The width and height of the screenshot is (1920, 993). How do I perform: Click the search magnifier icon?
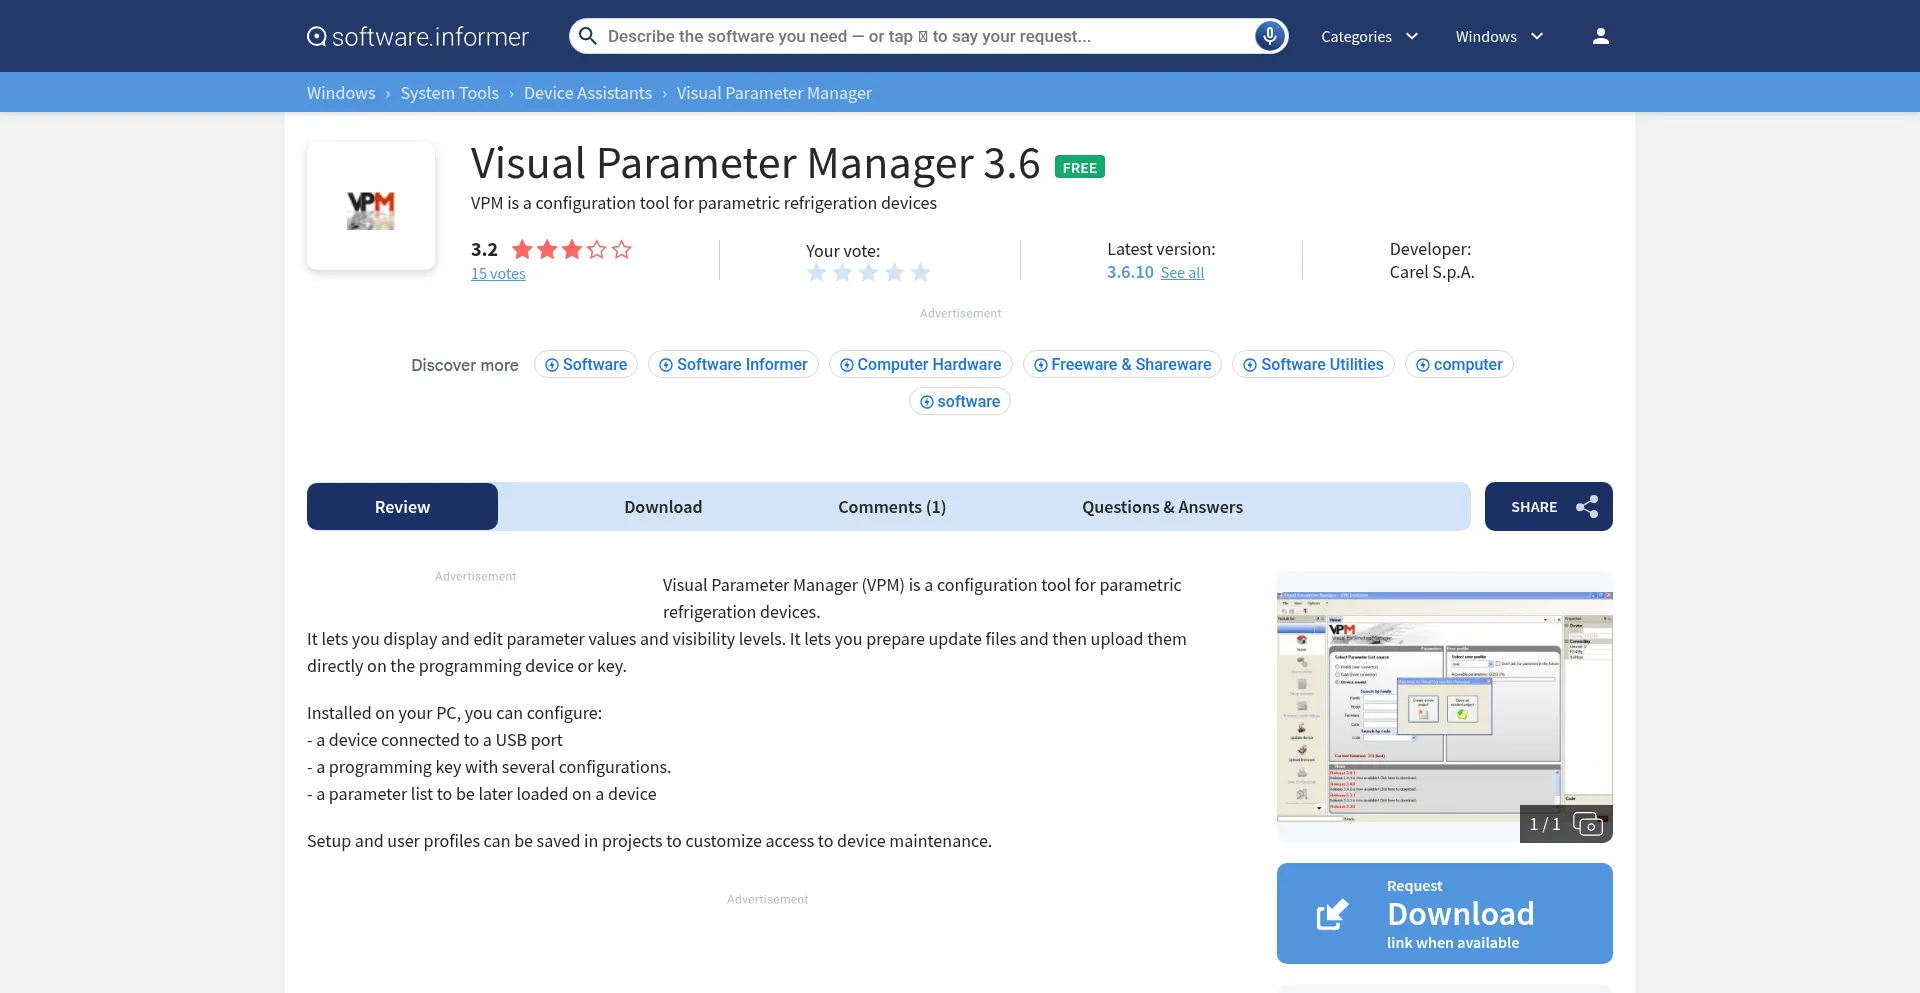click(588, 36)
